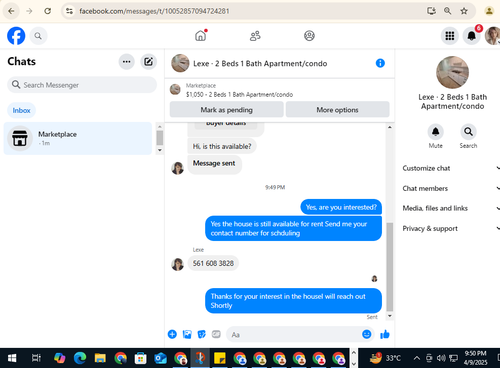The height and width of the screenshot is (368, 500).
Task: Click chat list scrollbar down arrow
Action: (160, 150)
